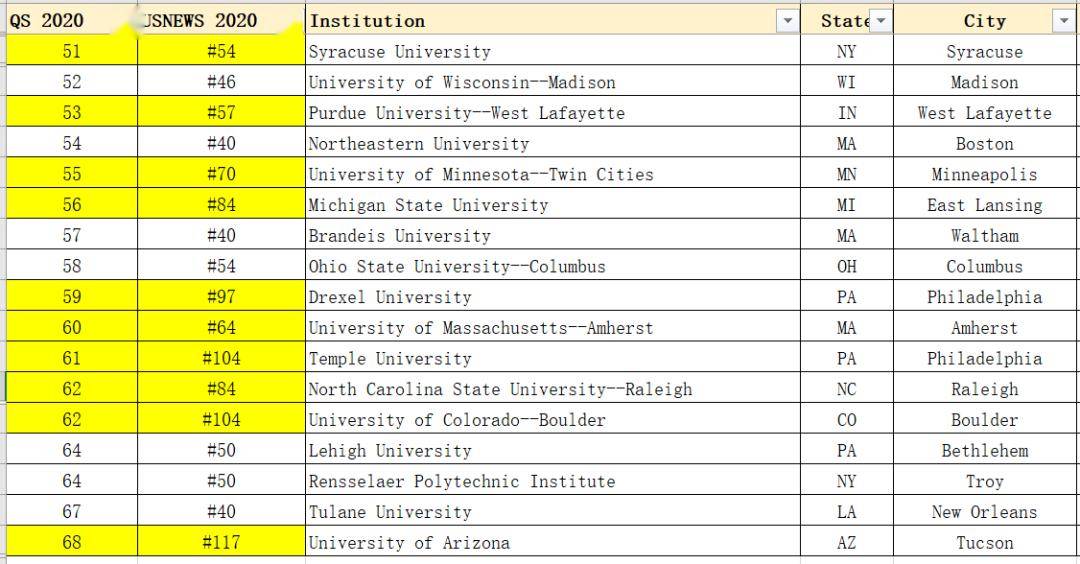Select the Rensselaer Polytechnic Institute cell

pyautogui.click(x=461, y=481)
